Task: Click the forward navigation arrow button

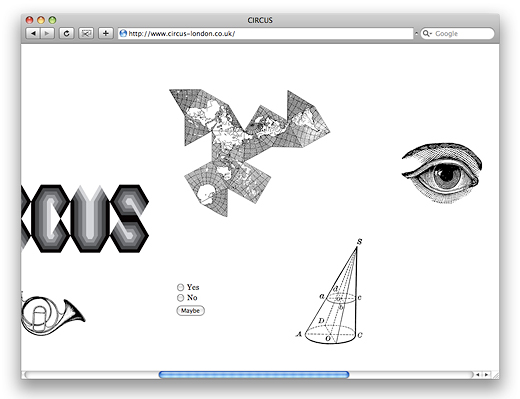Action: tap(47, 33)
